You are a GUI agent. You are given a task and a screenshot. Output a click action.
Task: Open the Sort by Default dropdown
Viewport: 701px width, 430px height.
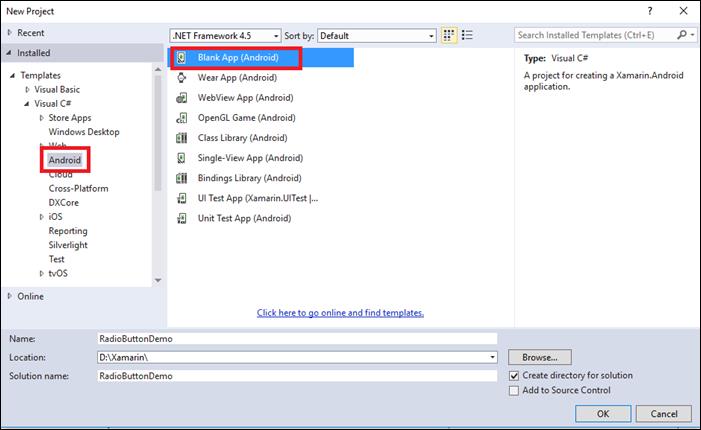377,36
